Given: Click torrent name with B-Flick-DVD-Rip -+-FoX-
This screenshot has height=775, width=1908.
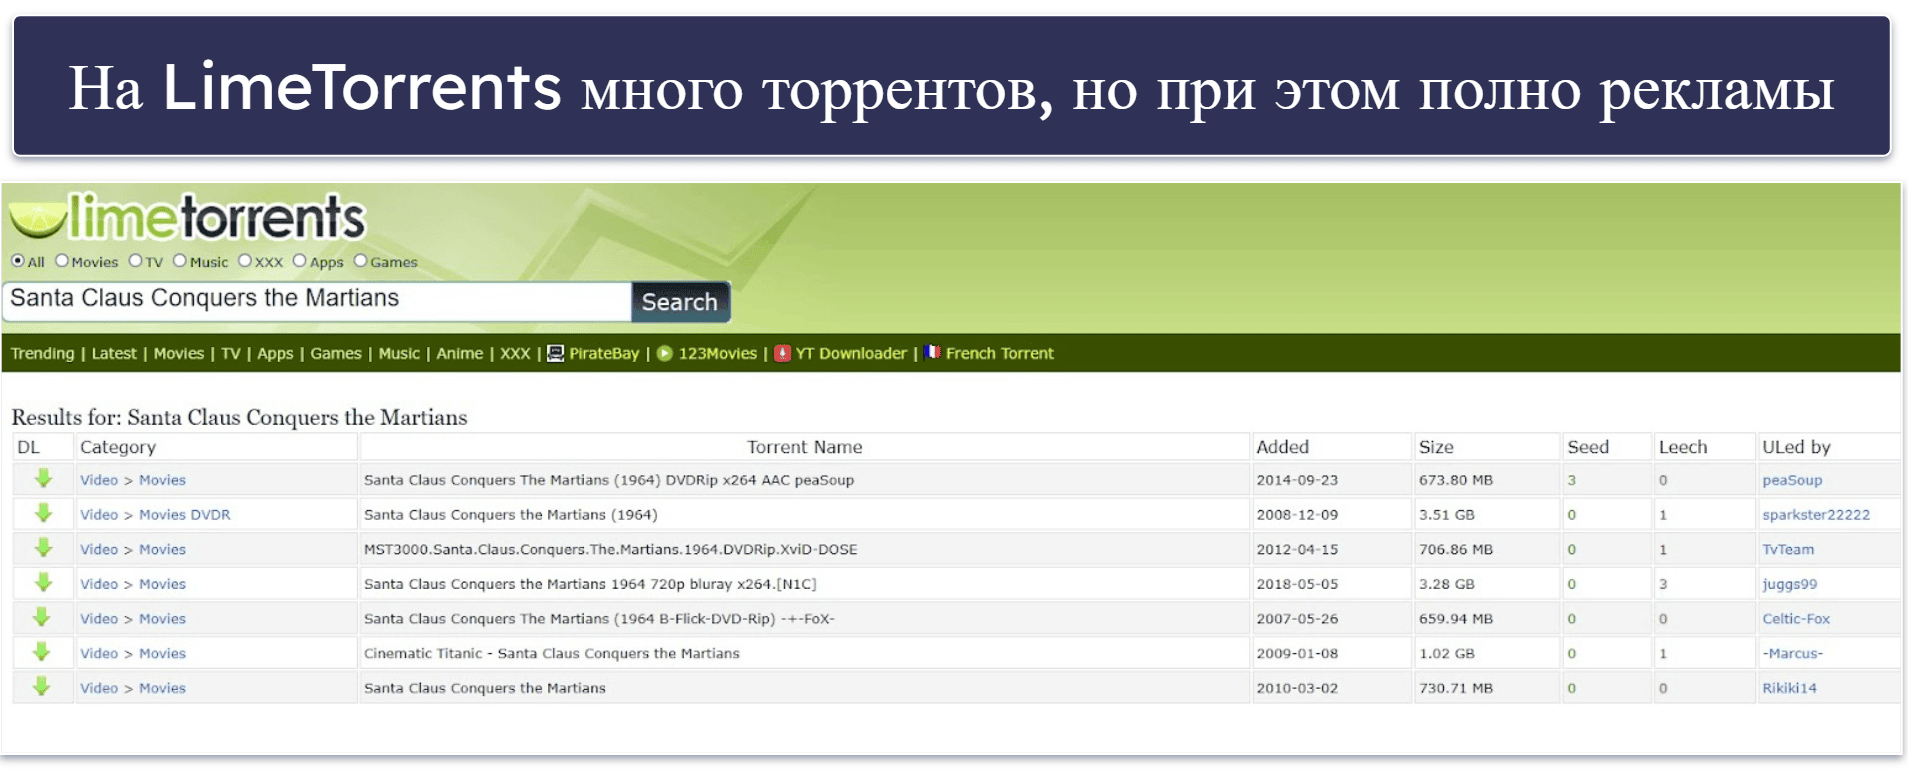Looking at the screenshot, I should coord(599,618).
